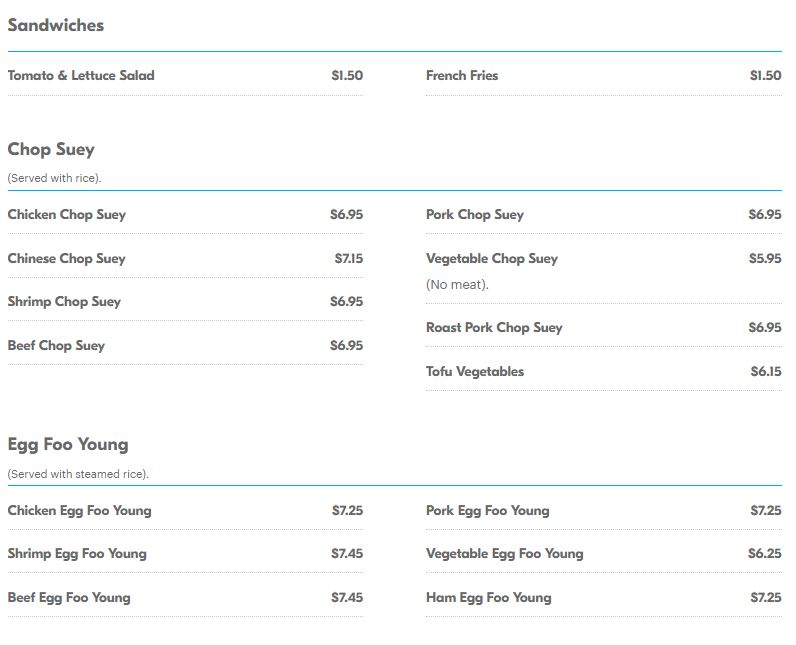Click the Chop Suey section heading
The height and width of the screenshot is (645, 796).
click(51, 150)
